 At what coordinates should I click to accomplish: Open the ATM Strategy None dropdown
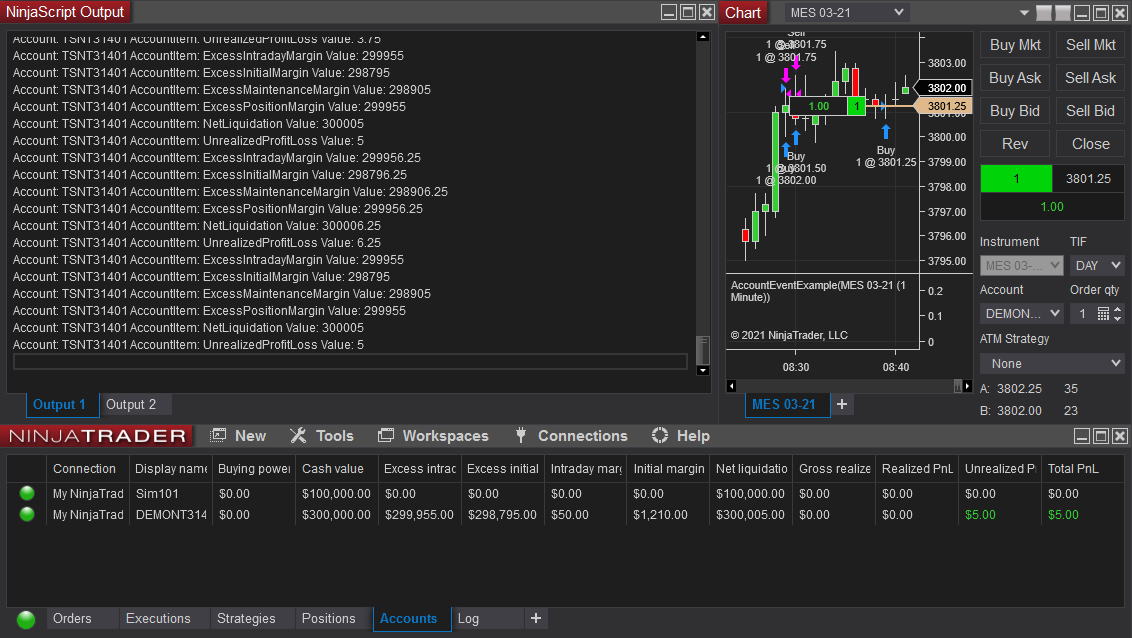click(x=1052, y=364)
